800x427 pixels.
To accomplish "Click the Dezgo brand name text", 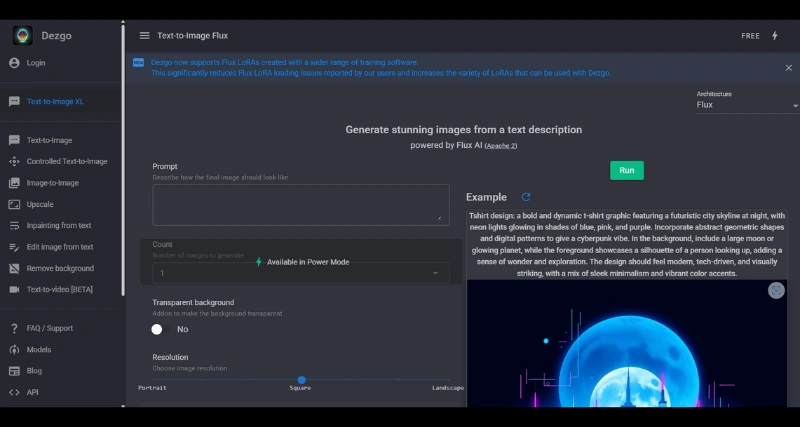I will click(x=56, y=36).
